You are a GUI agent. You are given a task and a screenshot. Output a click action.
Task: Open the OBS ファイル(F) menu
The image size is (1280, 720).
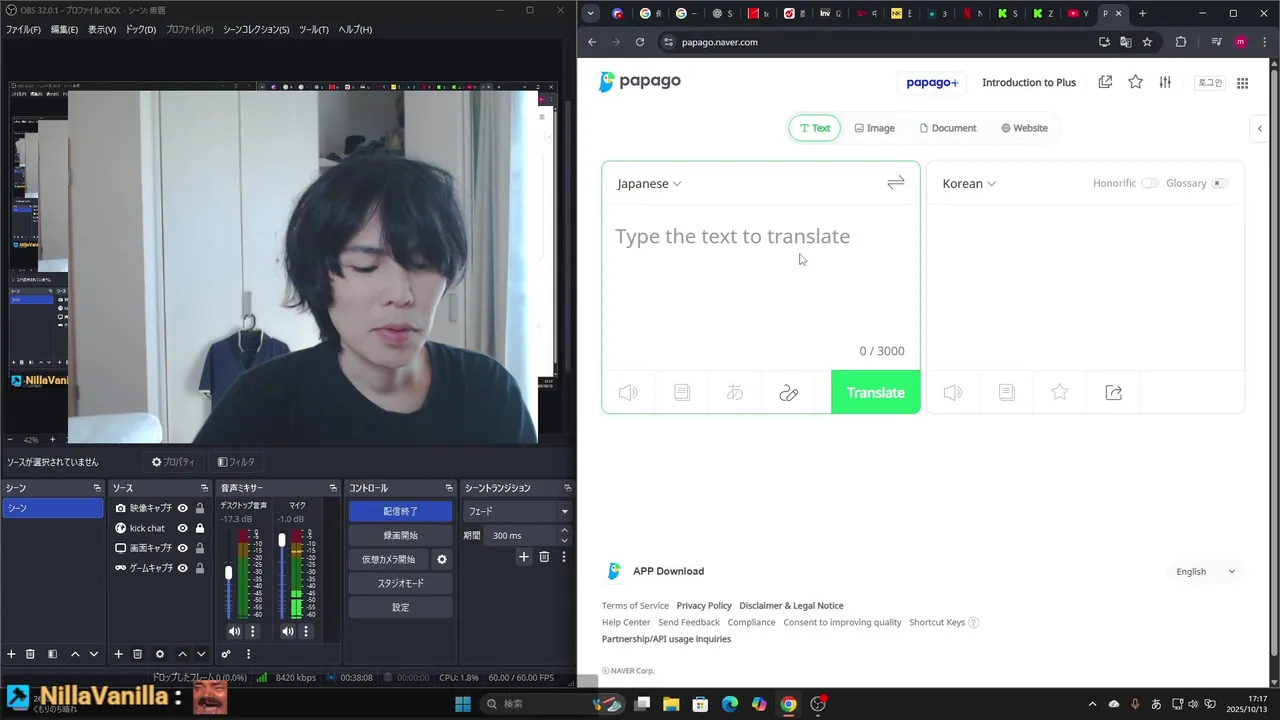(23, 29)
